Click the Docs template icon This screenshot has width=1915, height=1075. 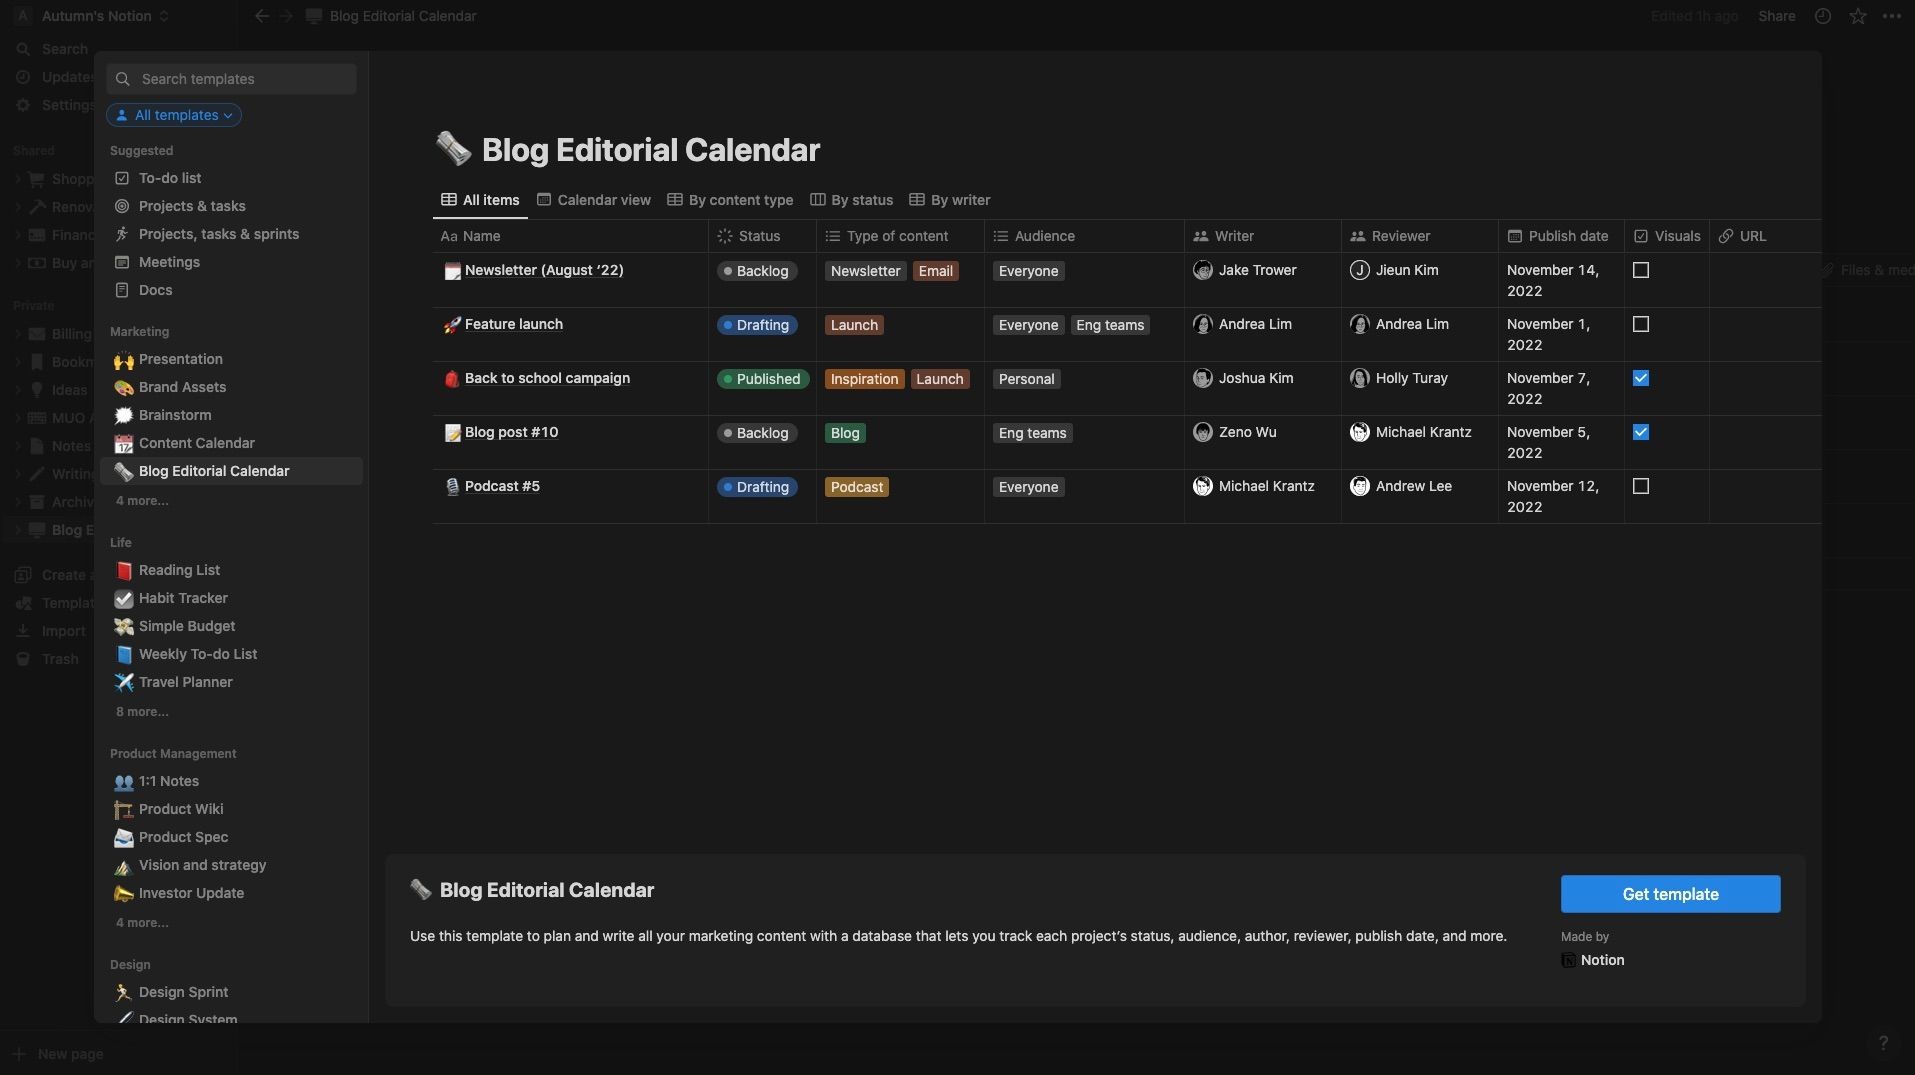click(x=122, y=290)
